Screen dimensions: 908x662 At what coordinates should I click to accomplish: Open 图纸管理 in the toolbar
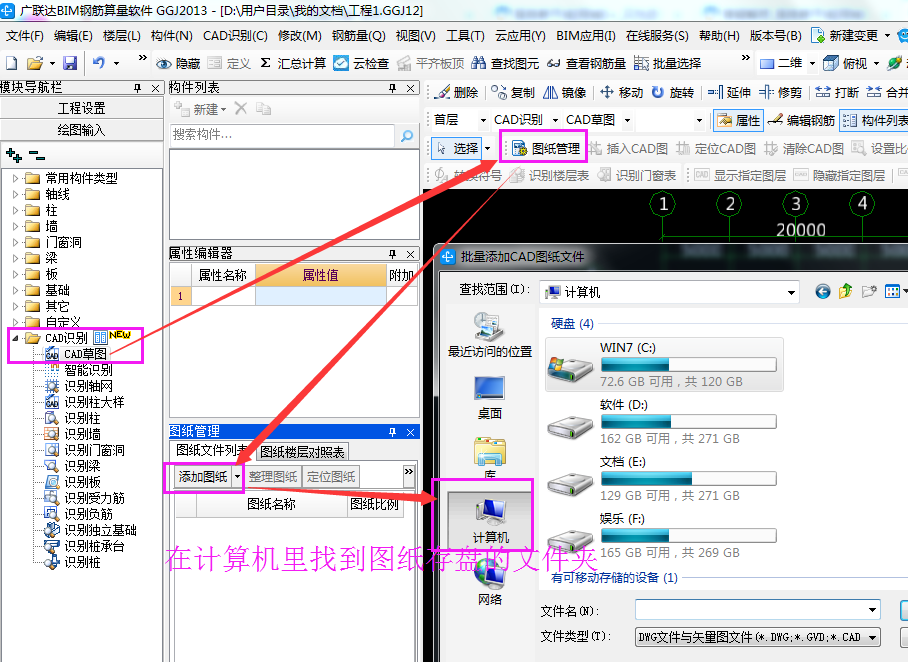pos(546,149)
